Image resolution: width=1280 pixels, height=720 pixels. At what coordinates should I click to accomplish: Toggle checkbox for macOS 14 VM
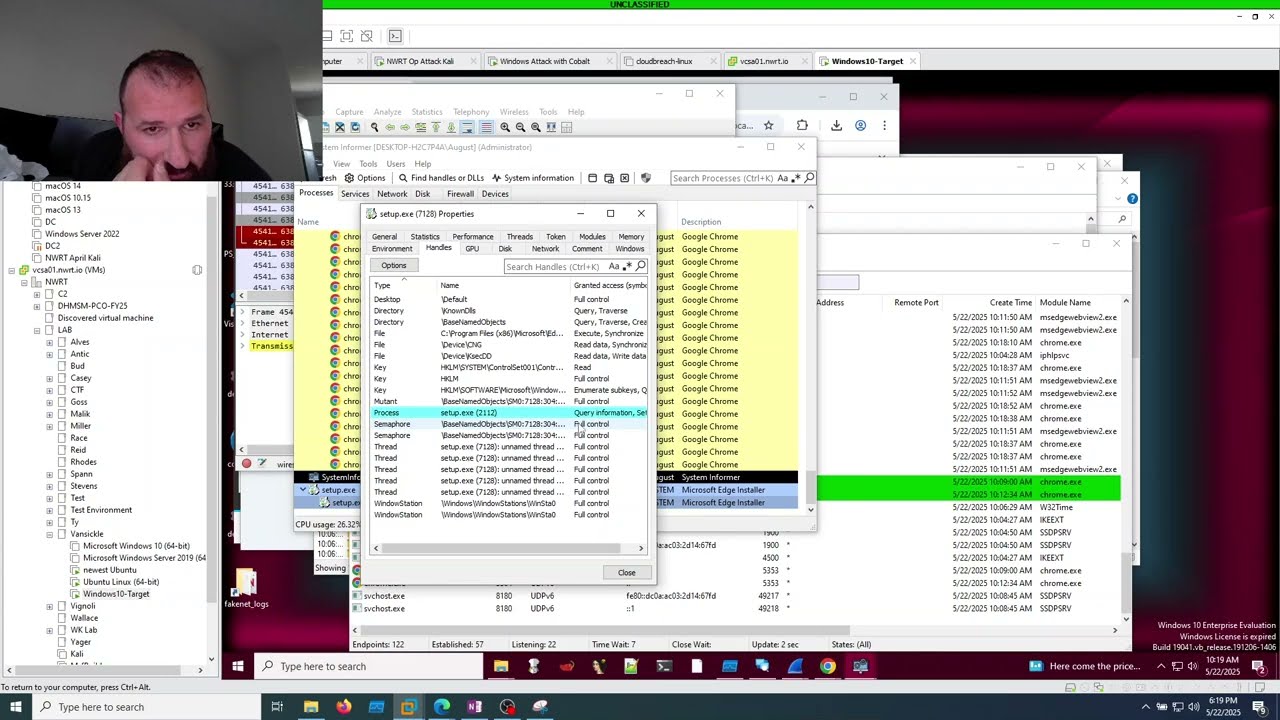[37, 186]
